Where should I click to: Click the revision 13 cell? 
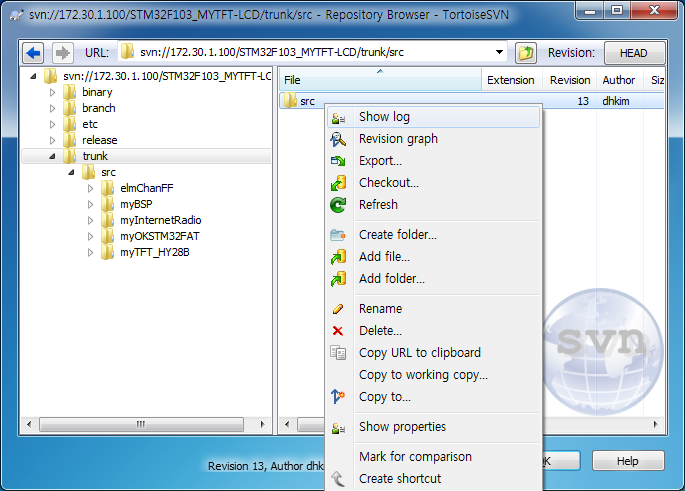[x=583, y=101]
